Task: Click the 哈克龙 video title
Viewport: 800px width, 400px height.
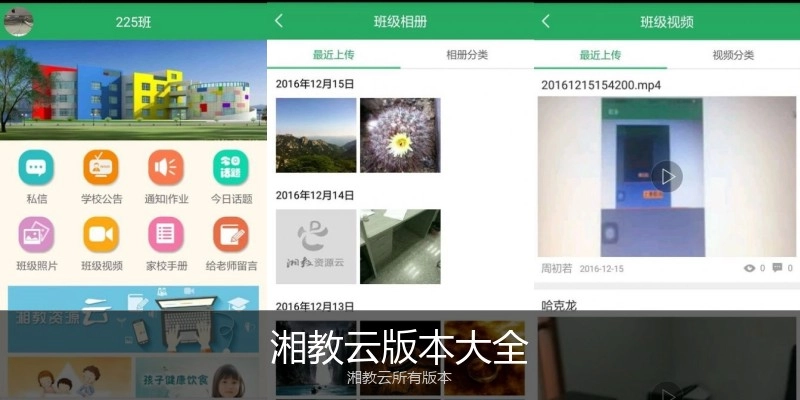Action: point(559,306)
